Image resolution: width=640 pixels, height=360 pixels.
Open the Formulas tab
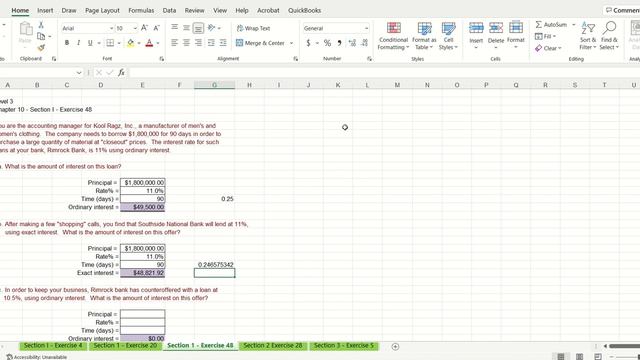click(x=141, y=10)
